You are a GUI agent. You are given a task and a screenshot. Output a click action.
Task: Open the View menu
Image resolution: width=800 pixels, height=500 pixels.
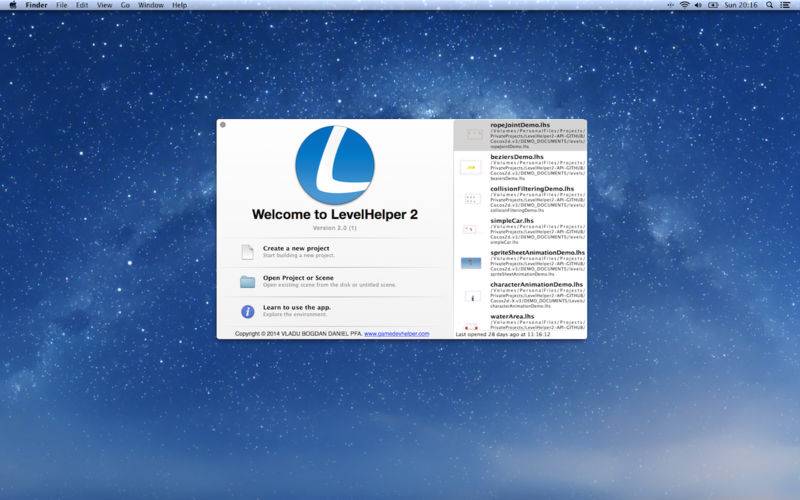click(105, 5)
